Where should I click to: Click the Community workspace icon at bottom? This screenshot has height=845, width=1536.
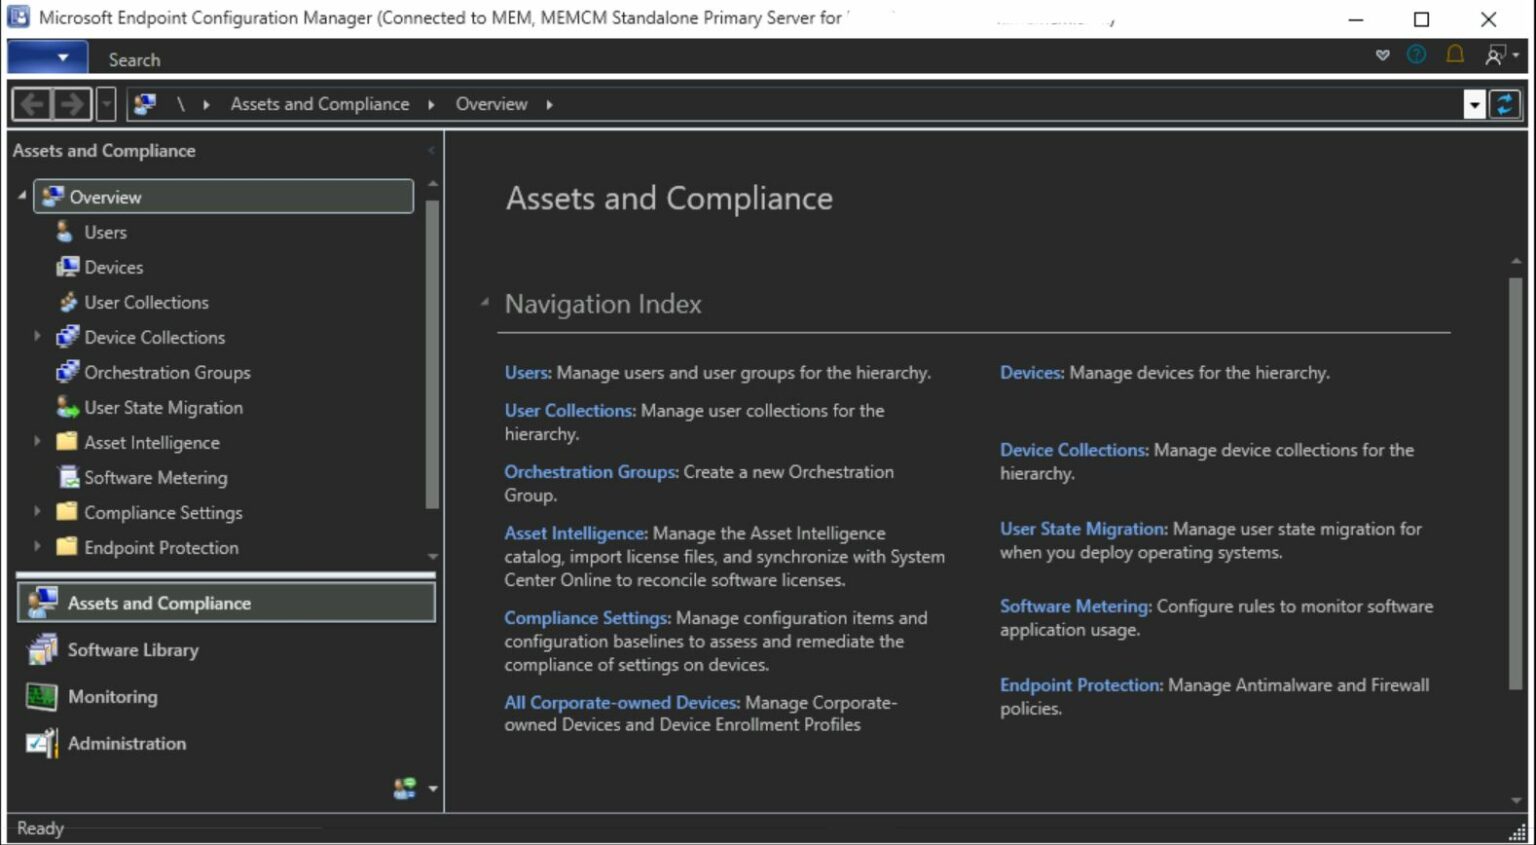[x=405, y=789]
